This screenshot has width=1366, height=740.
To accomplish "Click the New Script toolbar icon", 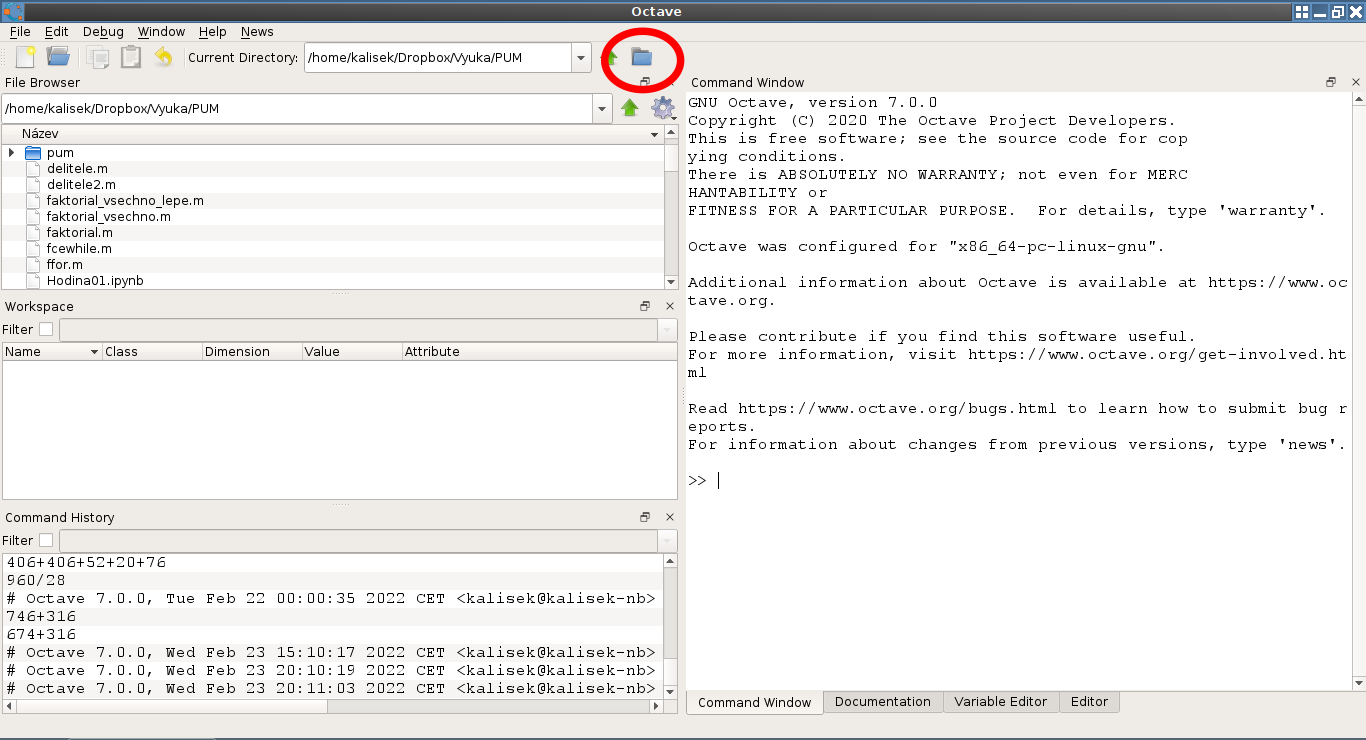I will (x=25, y=57).
